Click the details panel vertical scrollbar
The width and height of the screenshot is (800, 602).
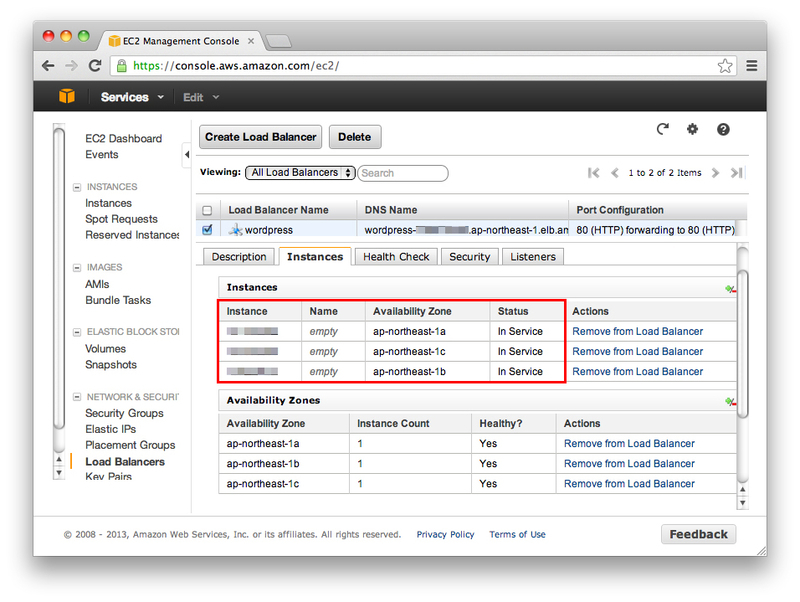tap(743, 344)
